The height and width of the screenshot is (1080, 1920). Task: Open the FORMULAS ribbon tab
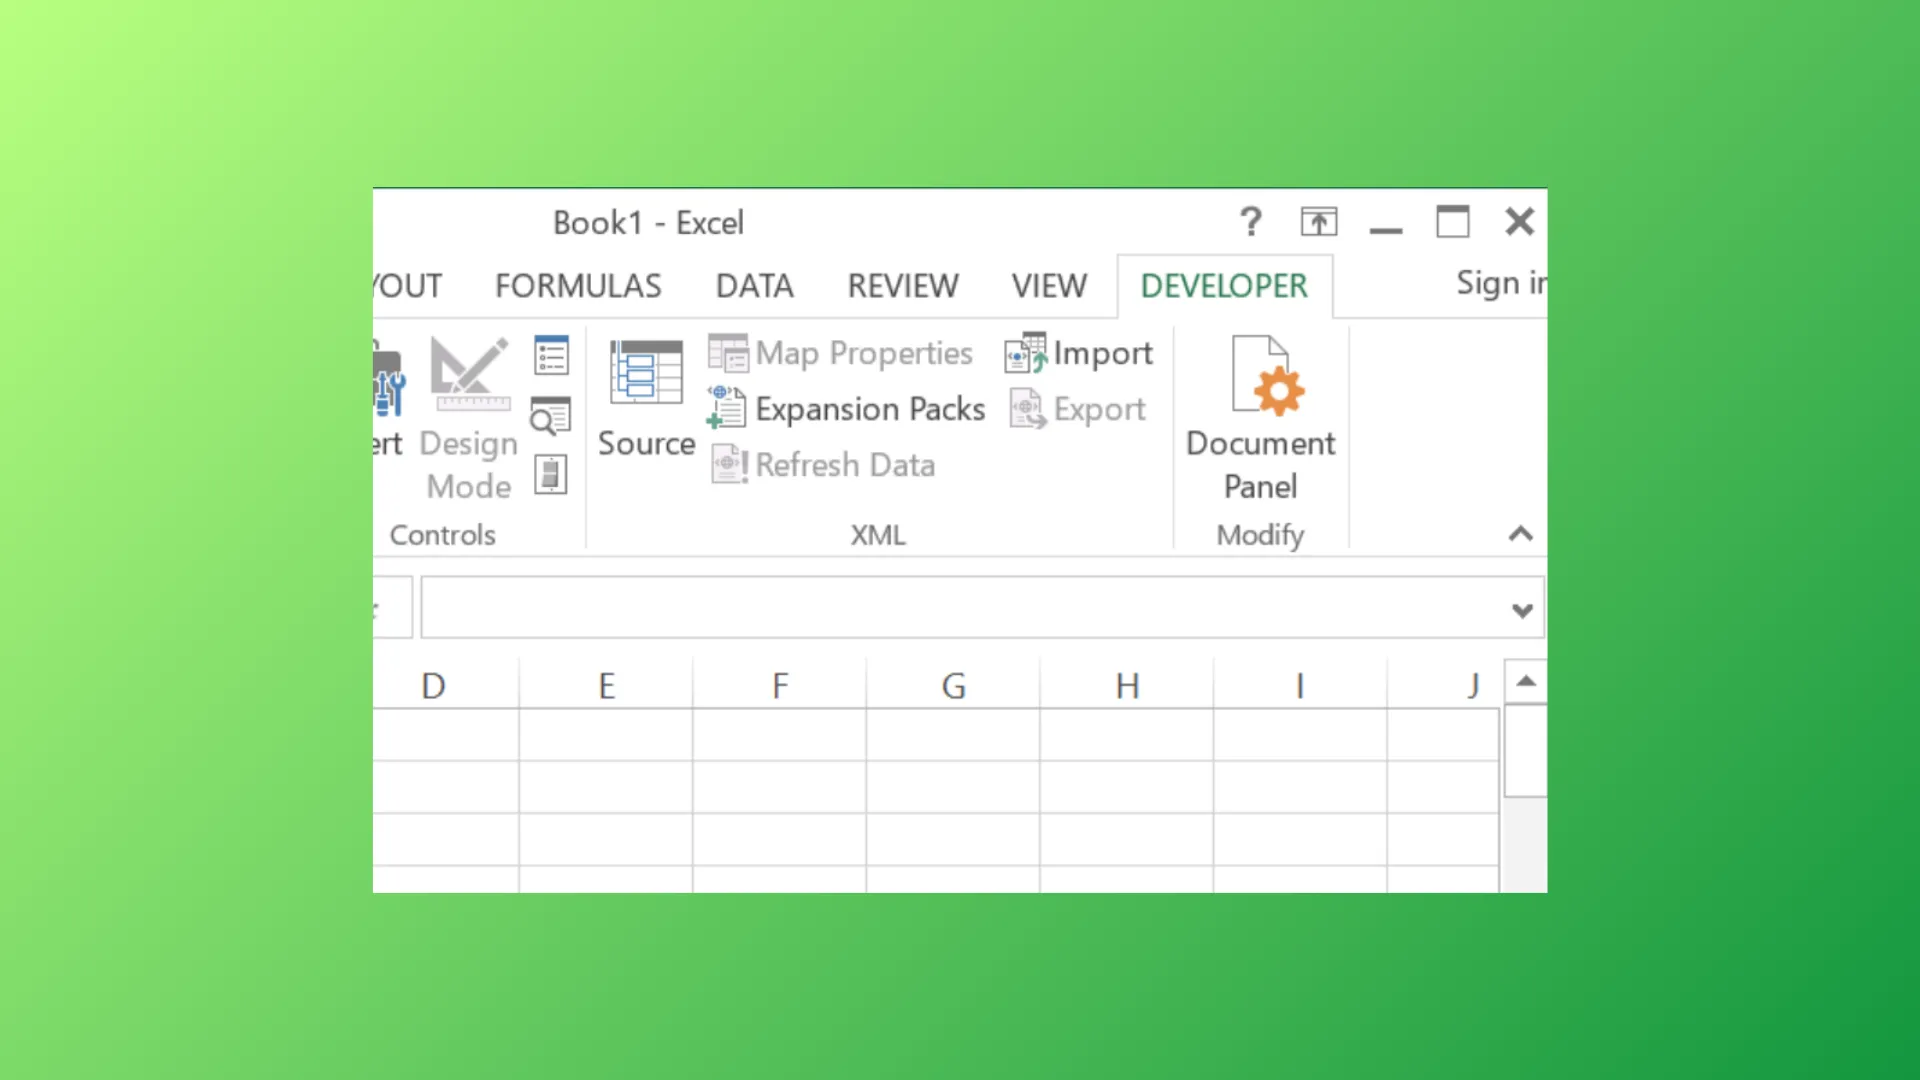coord(578,285)
